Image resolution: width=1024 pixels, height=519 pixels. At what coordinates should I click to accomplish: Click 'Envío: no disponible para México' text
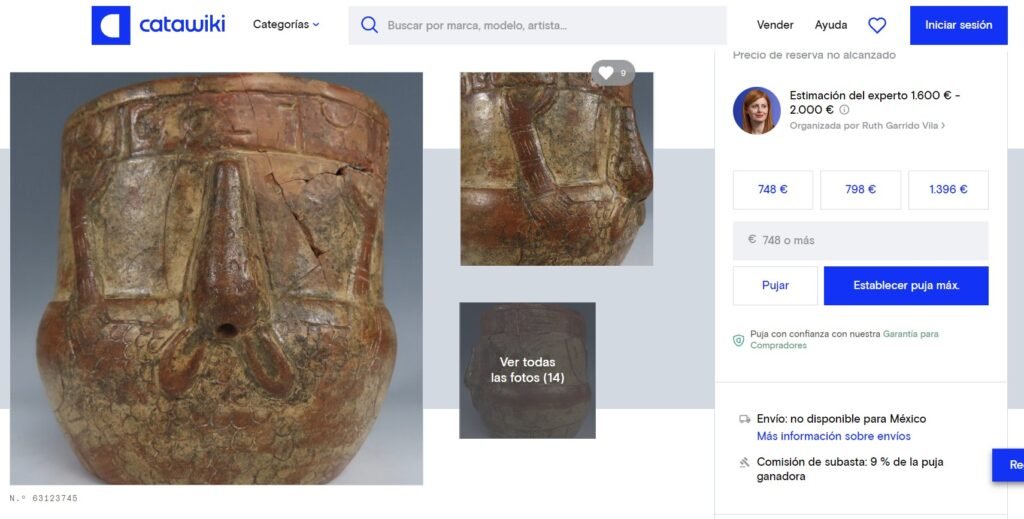tap(841, 418)
